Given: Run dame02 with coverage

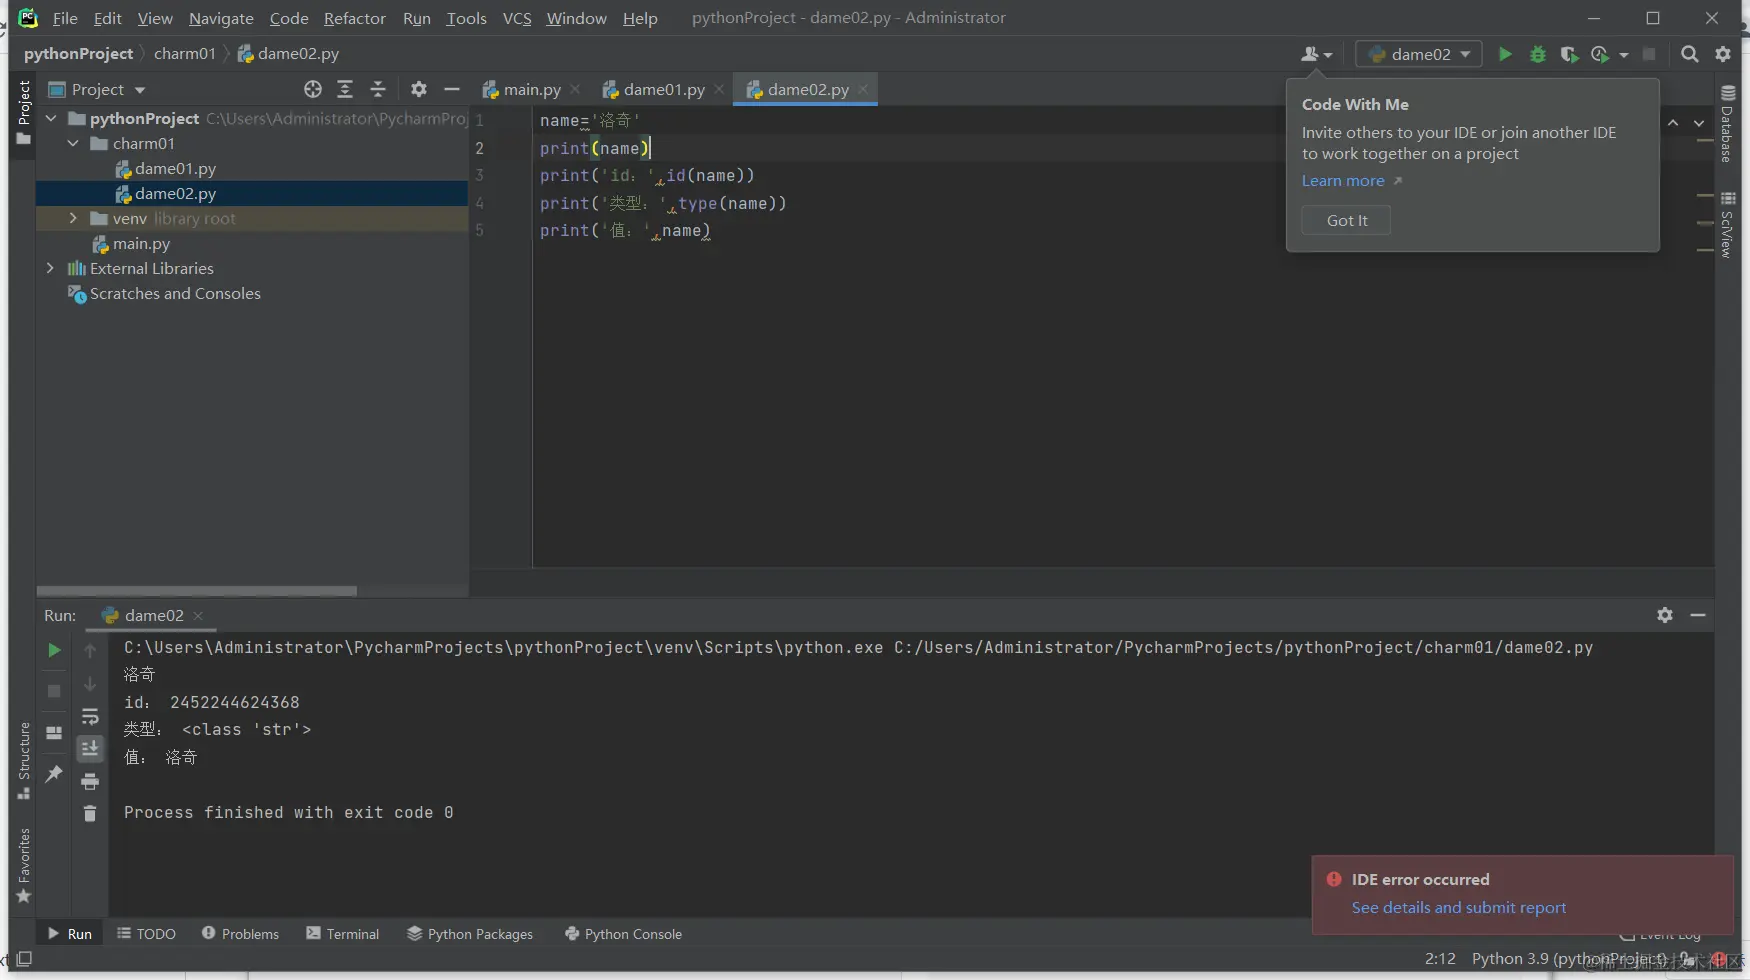Looking at the screenshot, I should tap(1569, 54).
